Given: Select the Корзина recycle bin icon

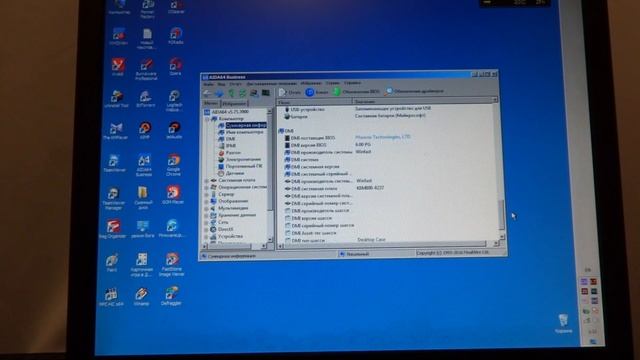Looking at the screenshot, I should [x=563, y=324].
